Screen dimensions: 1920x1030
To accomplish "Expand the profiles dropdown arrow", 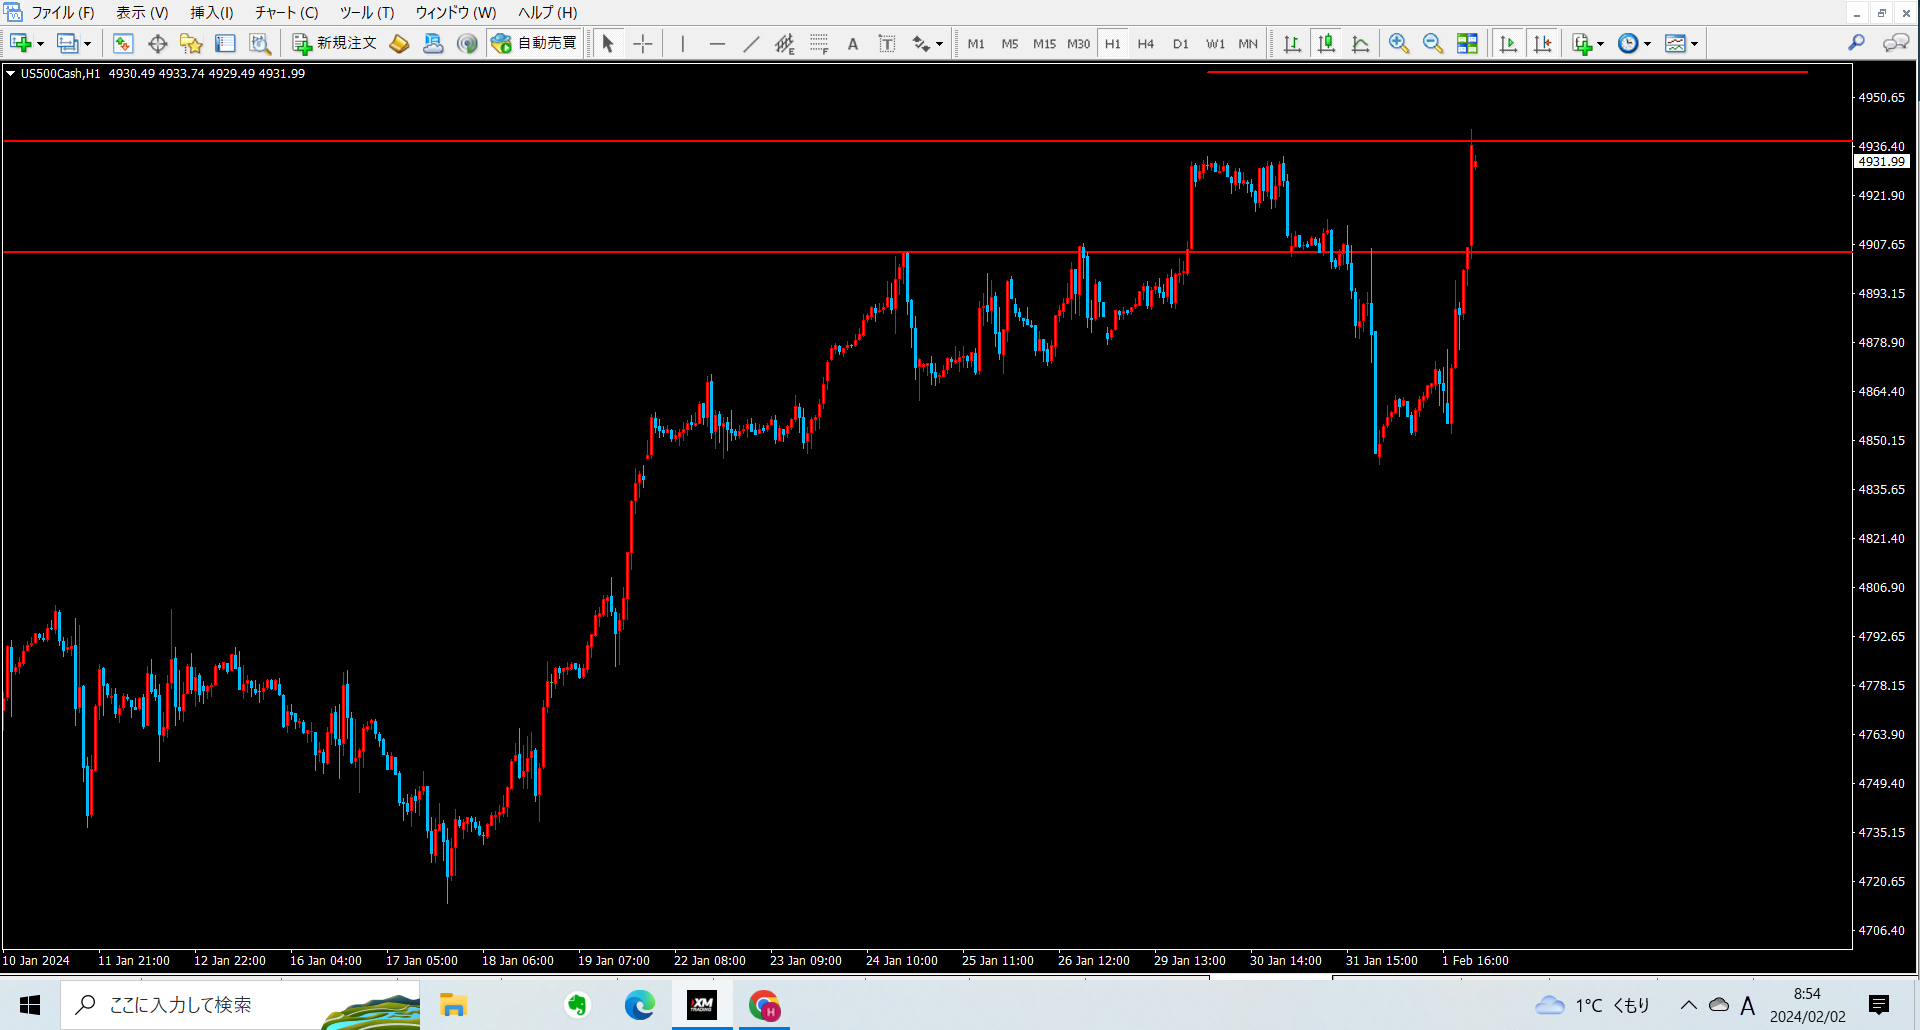I will 87,44.
